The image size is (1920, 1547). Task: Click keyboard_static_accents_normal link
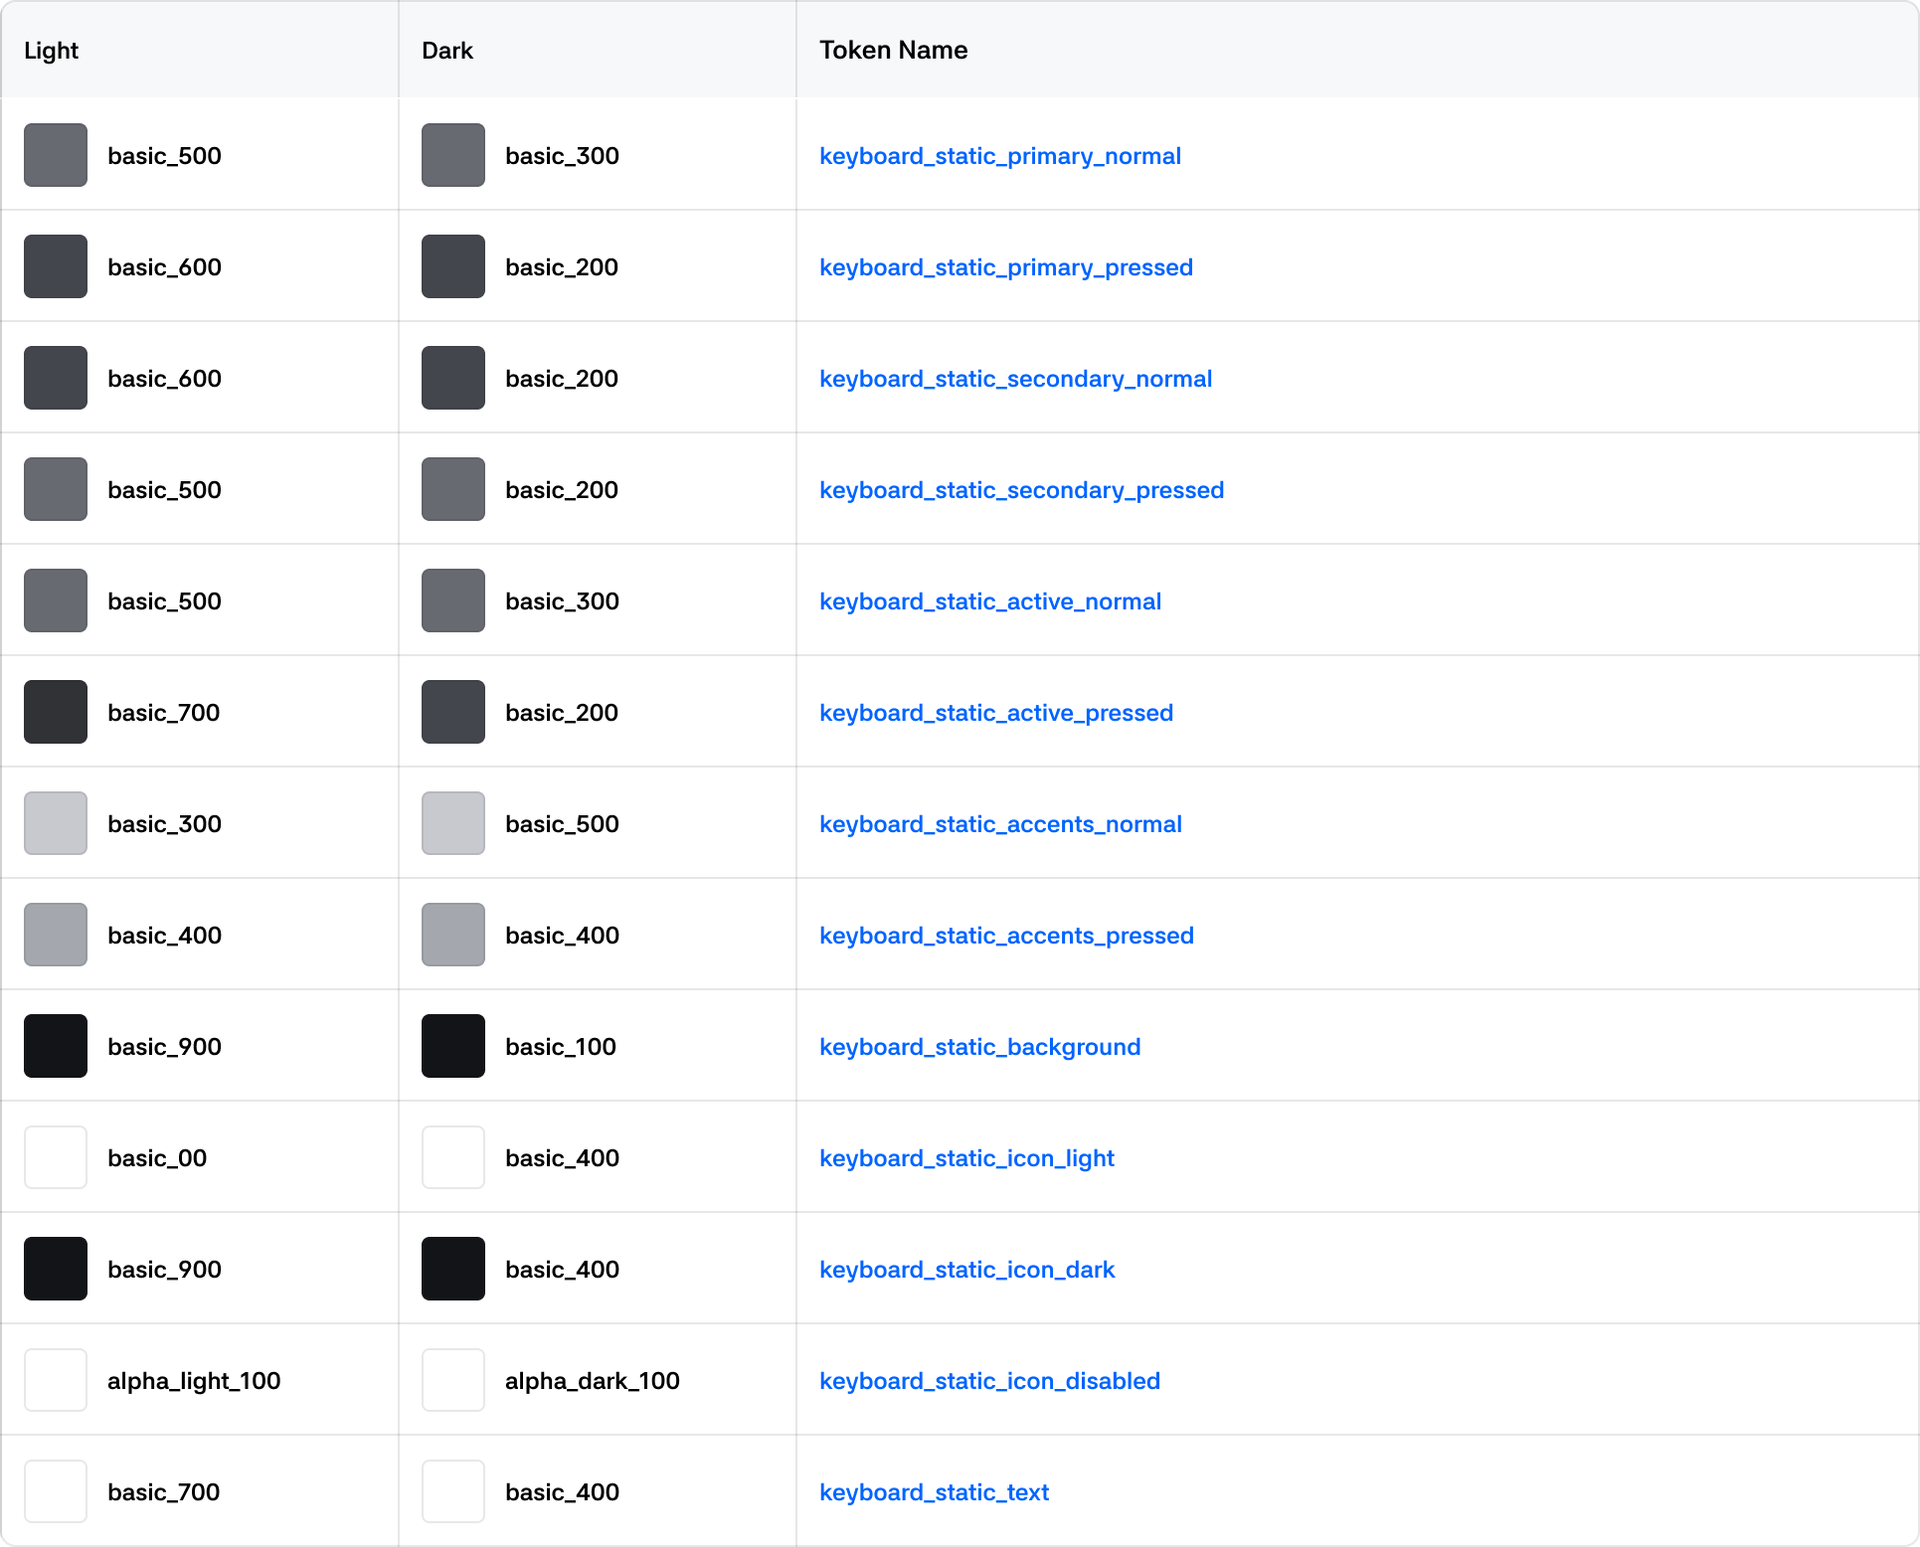pyautogui.click(x=1000, y=824)
